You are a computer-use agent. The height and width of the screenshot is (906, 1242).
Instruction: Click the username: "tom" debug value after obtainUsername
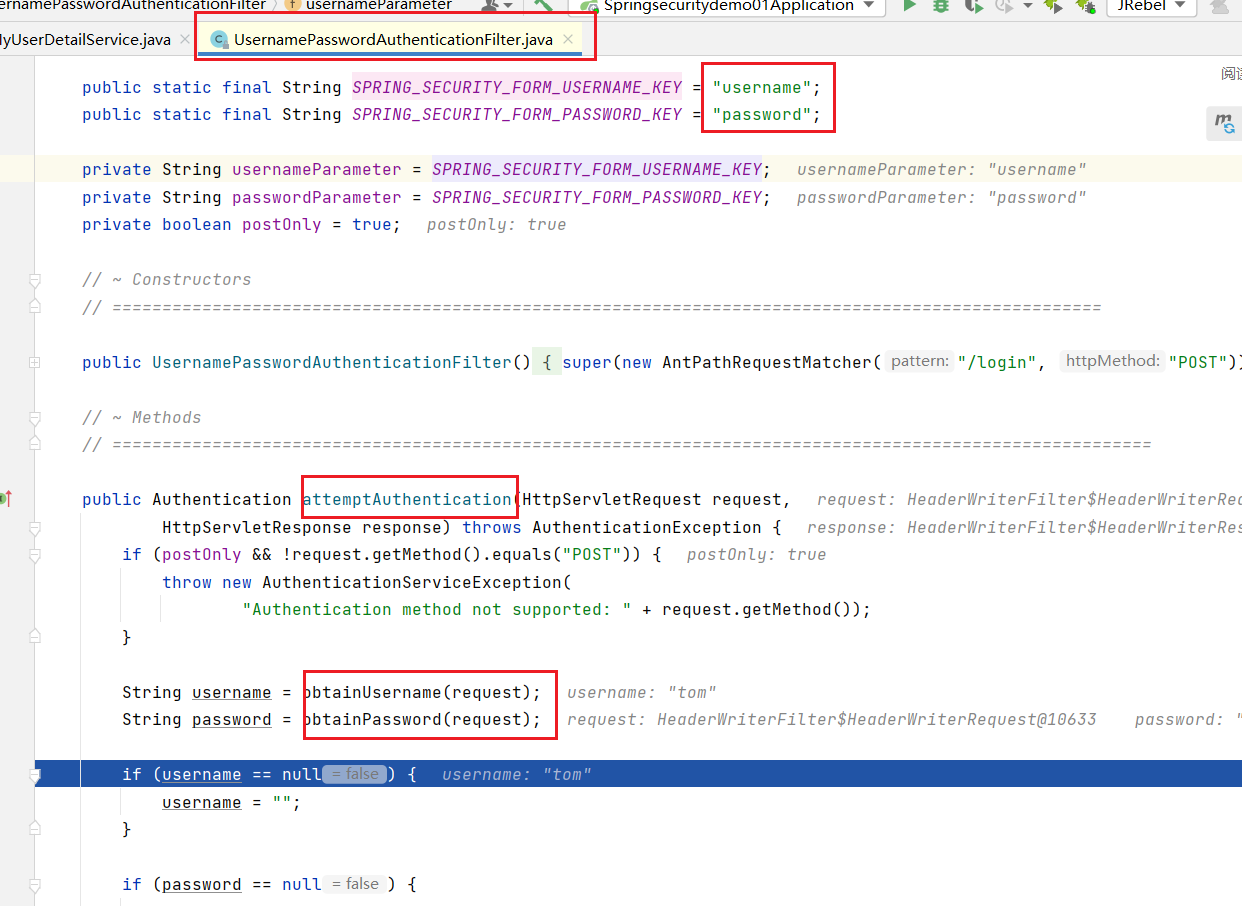[x=642, y=692]
